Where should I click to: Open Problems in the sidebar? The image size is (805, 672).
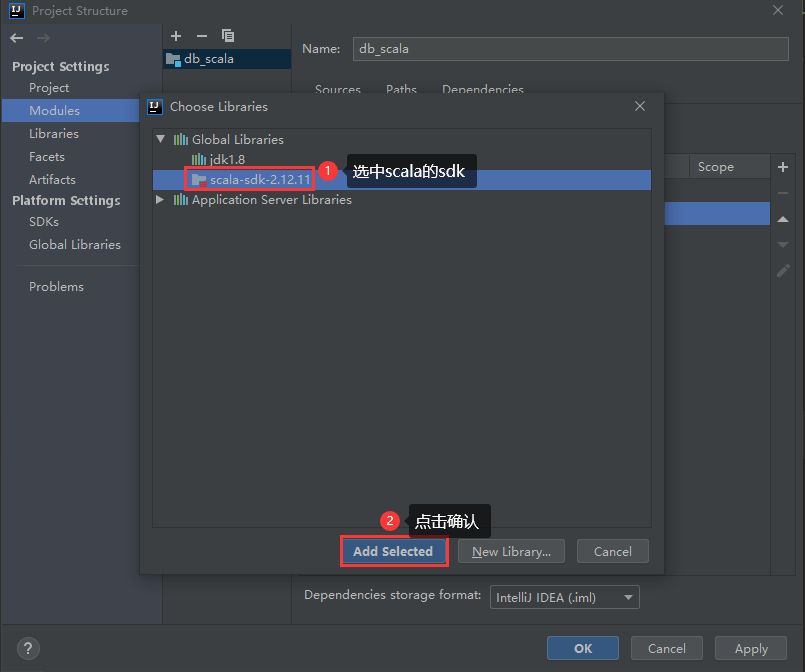point(56,286)
